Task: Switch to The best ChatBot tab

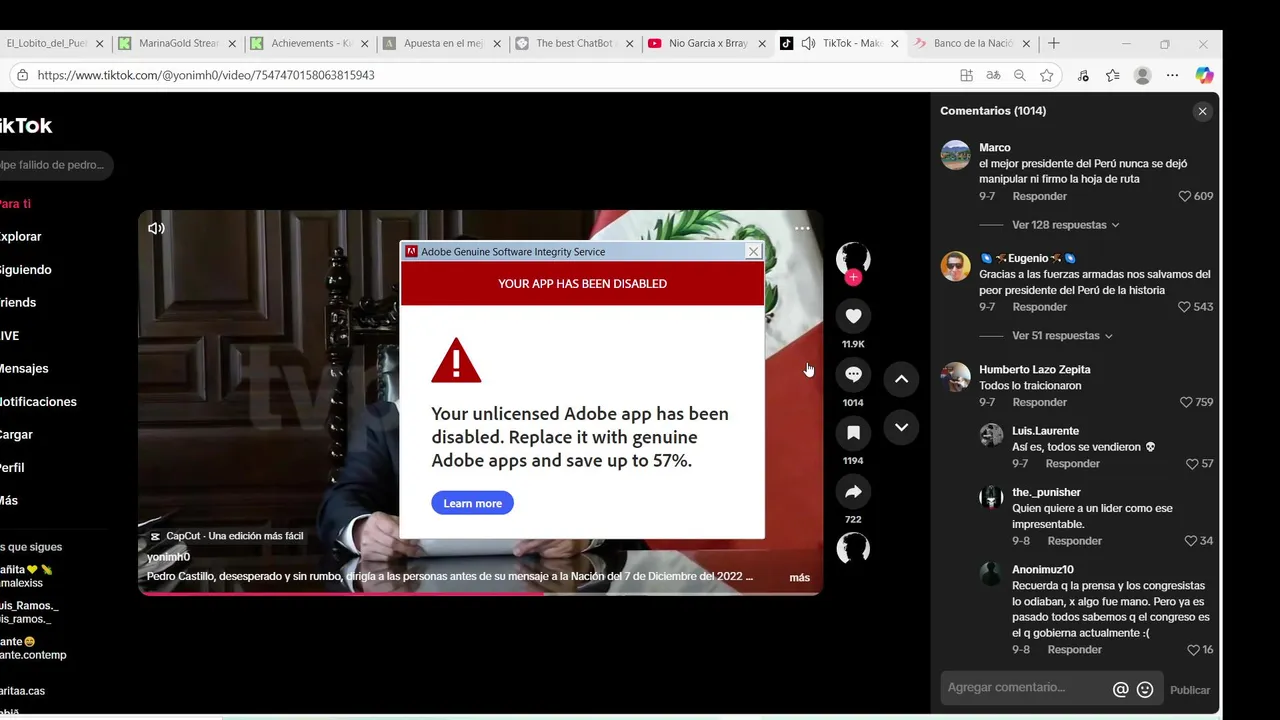Action: pyautogui.click(x=574, y=43)
